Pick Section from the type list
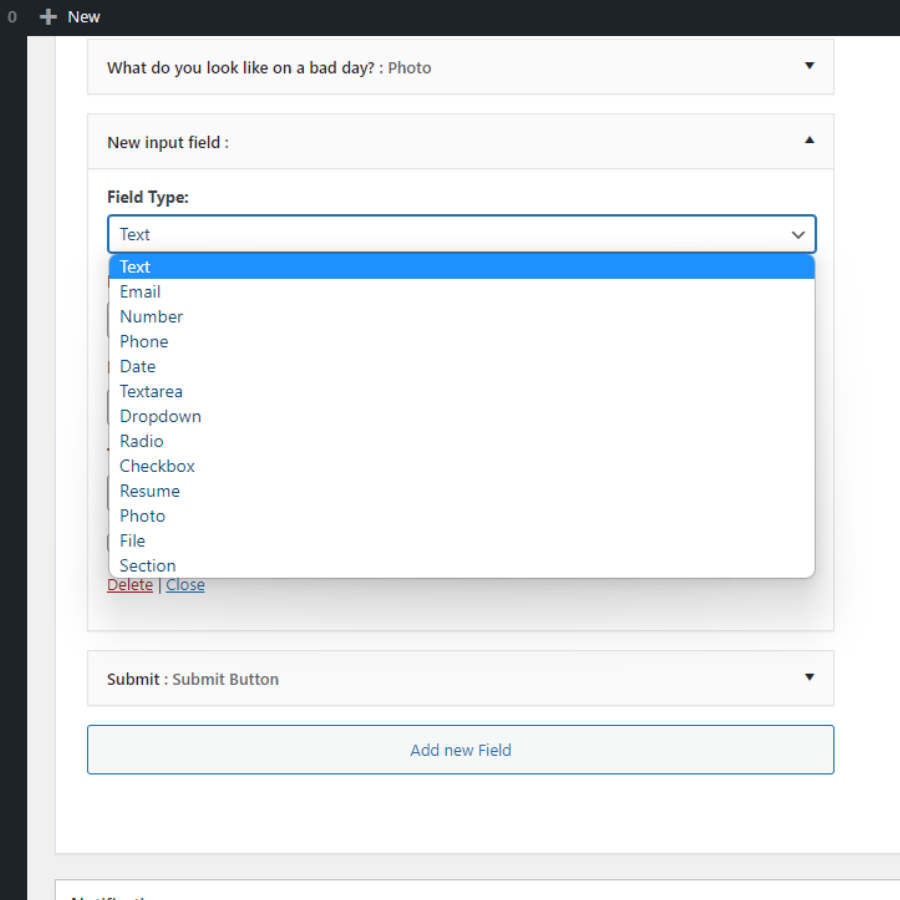Viewport: 900px width, 900px height. [x=461, y=565]
